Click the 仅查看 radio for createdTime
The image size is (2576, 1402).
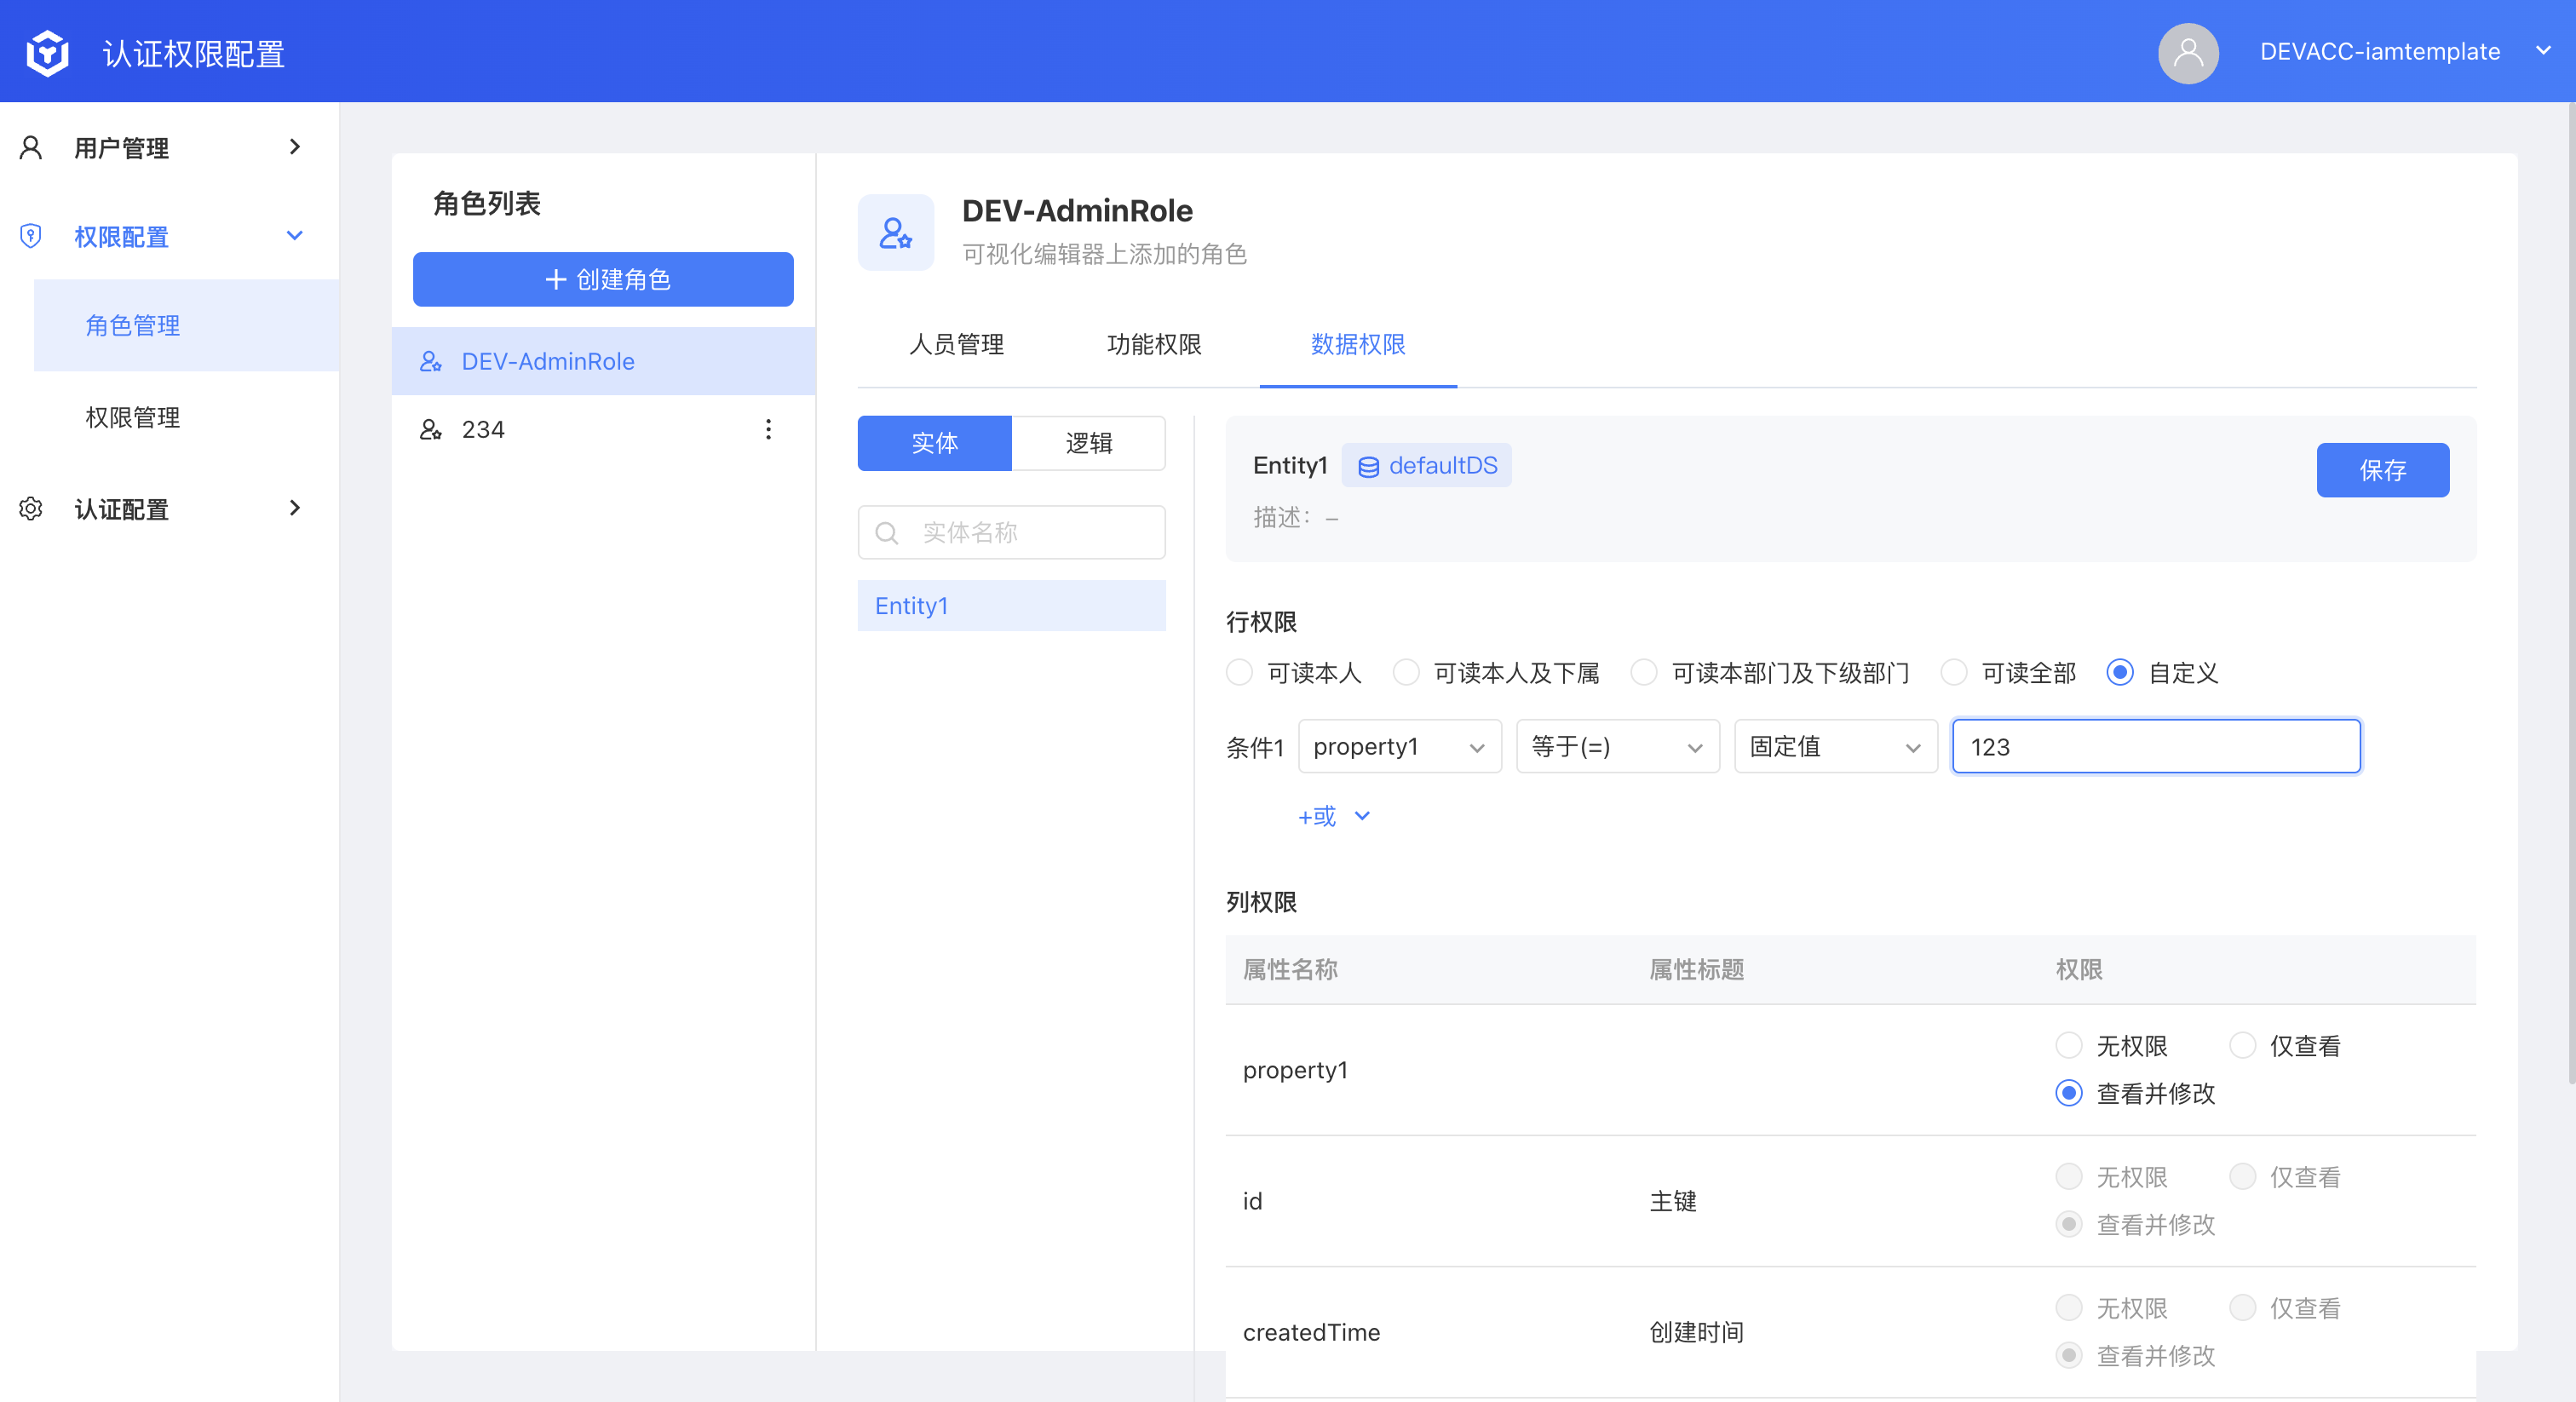(x=2242, y=1307)
